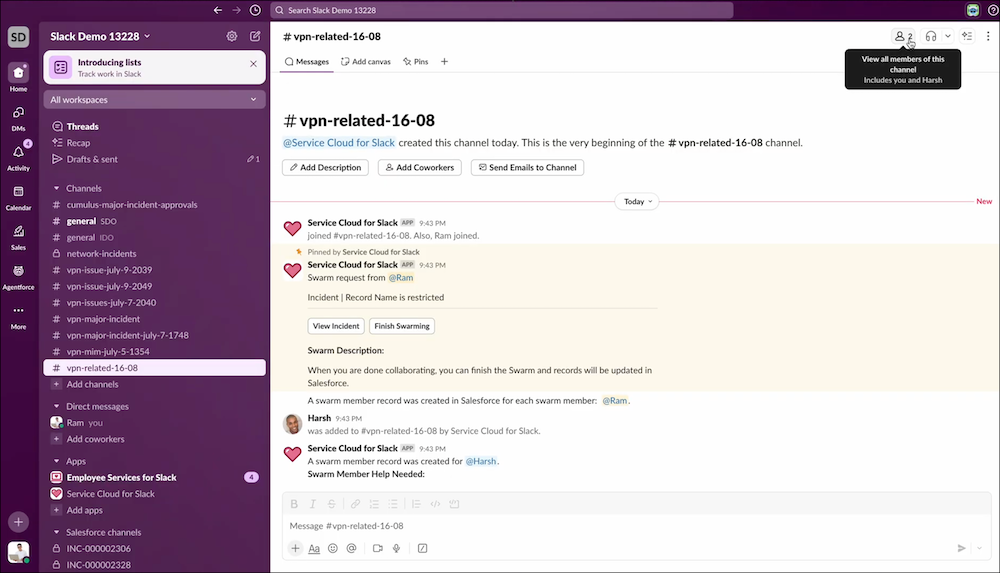Compose a new message
The image size is (1000, 573).
[x=255, y=36]
